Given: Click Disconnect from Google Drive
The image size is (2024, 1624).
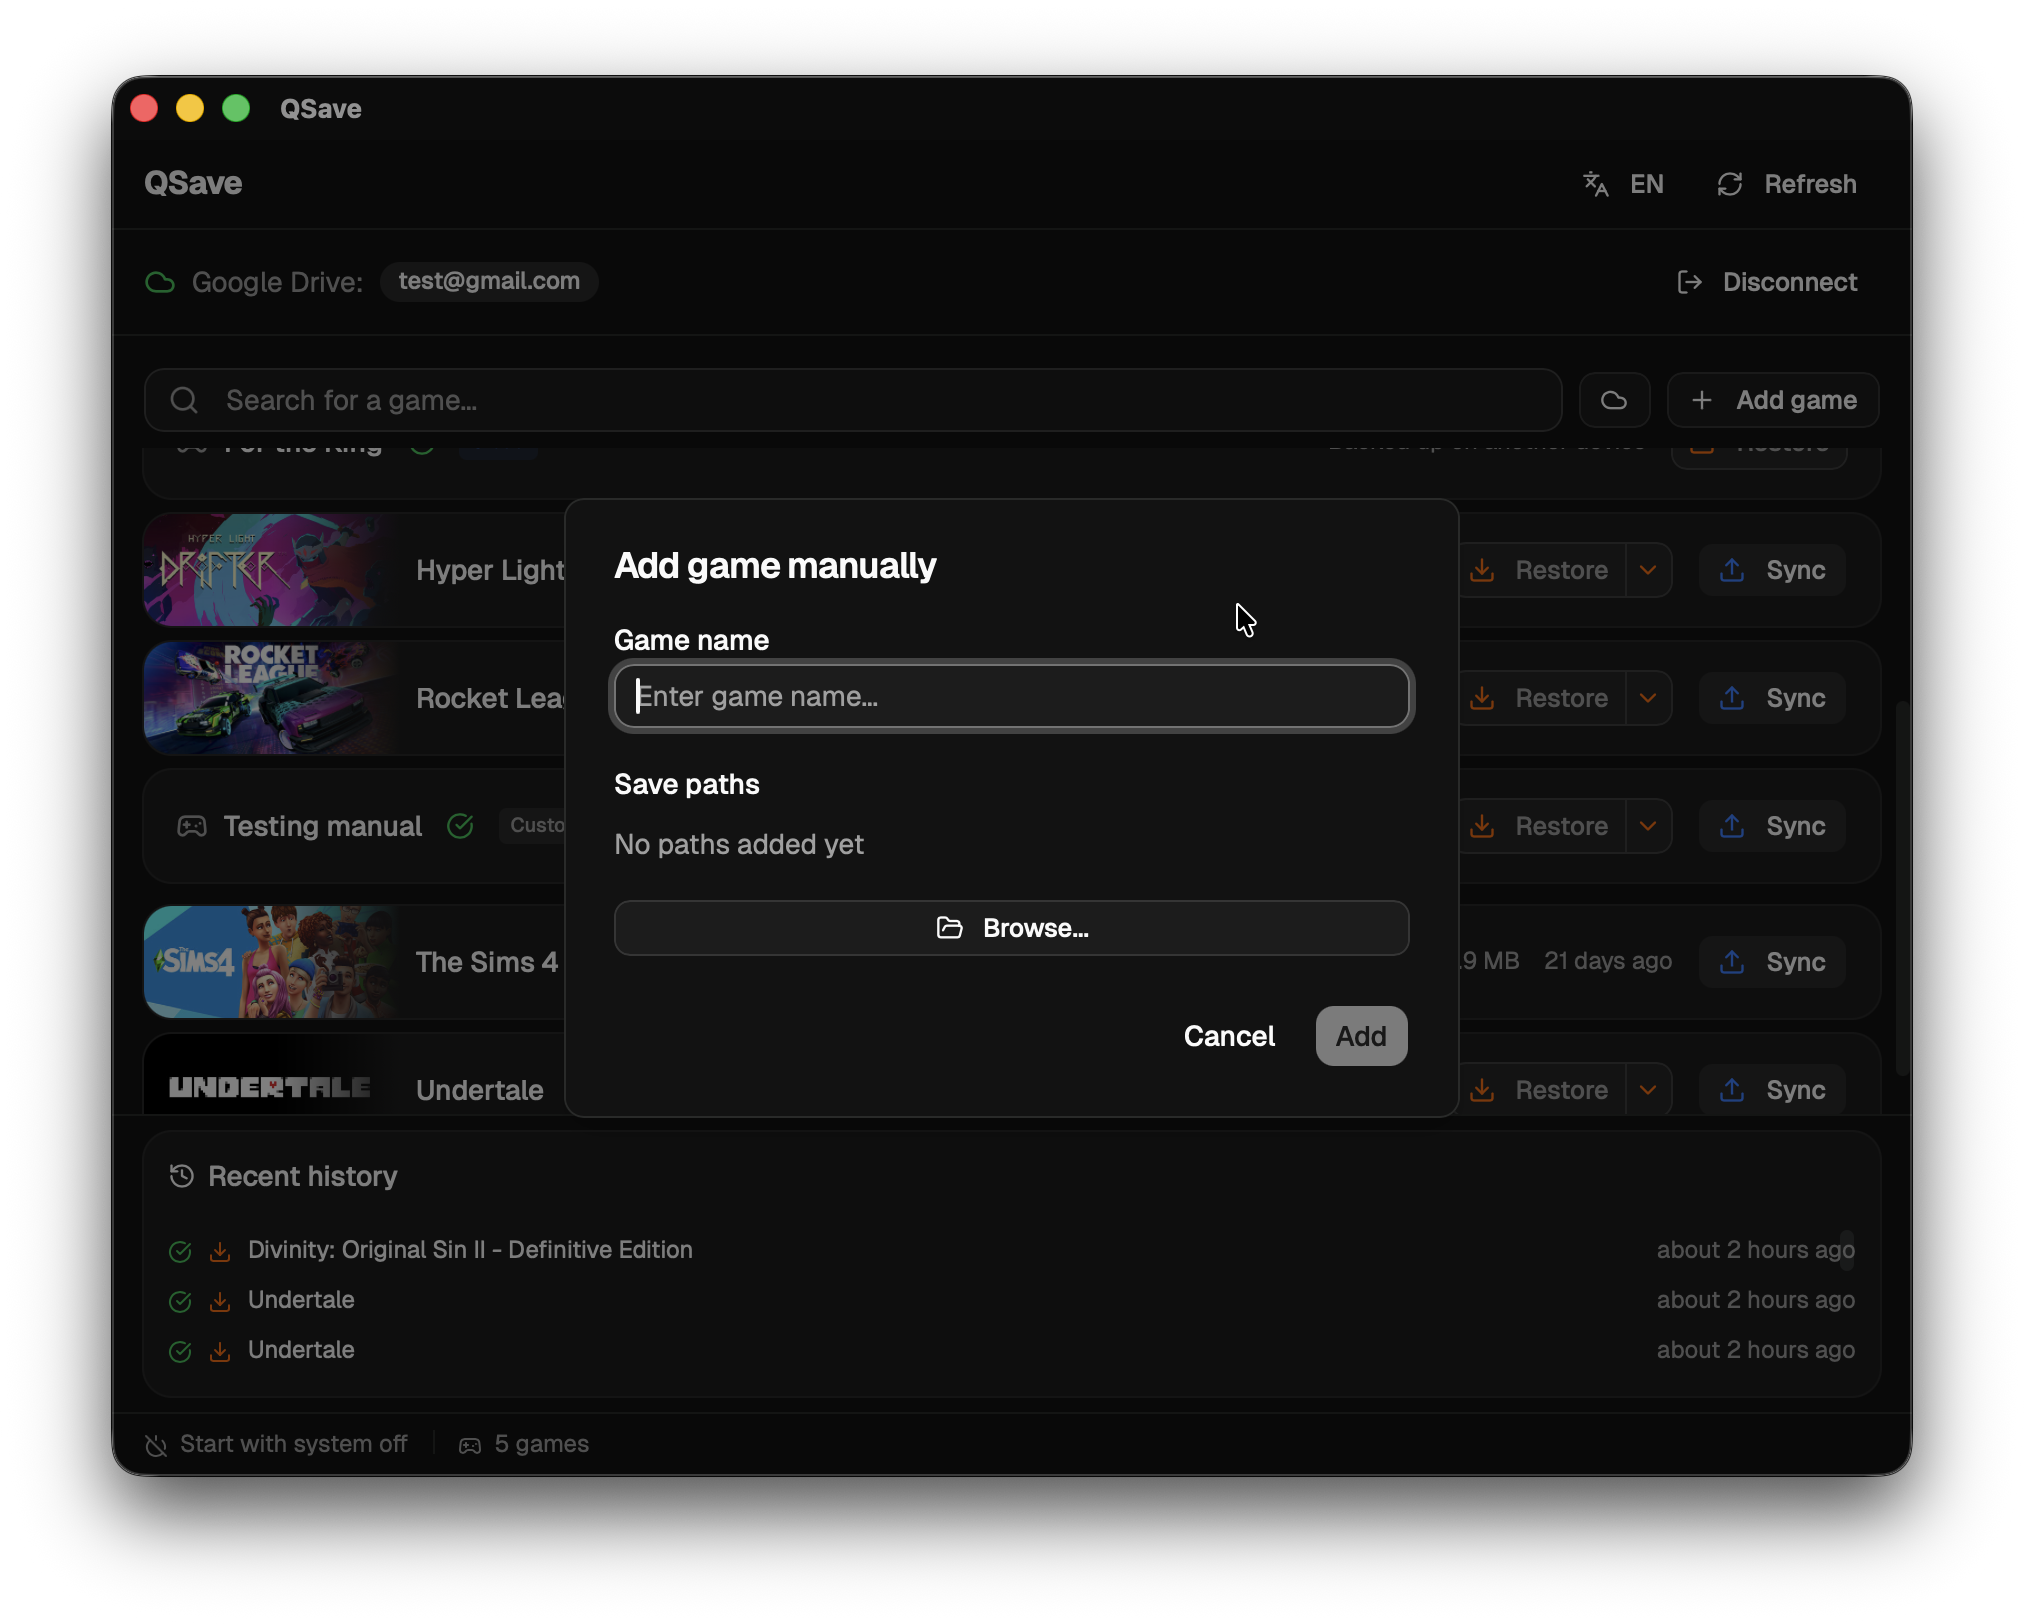Looking at the screenshot, I should tap(1767, 282).
